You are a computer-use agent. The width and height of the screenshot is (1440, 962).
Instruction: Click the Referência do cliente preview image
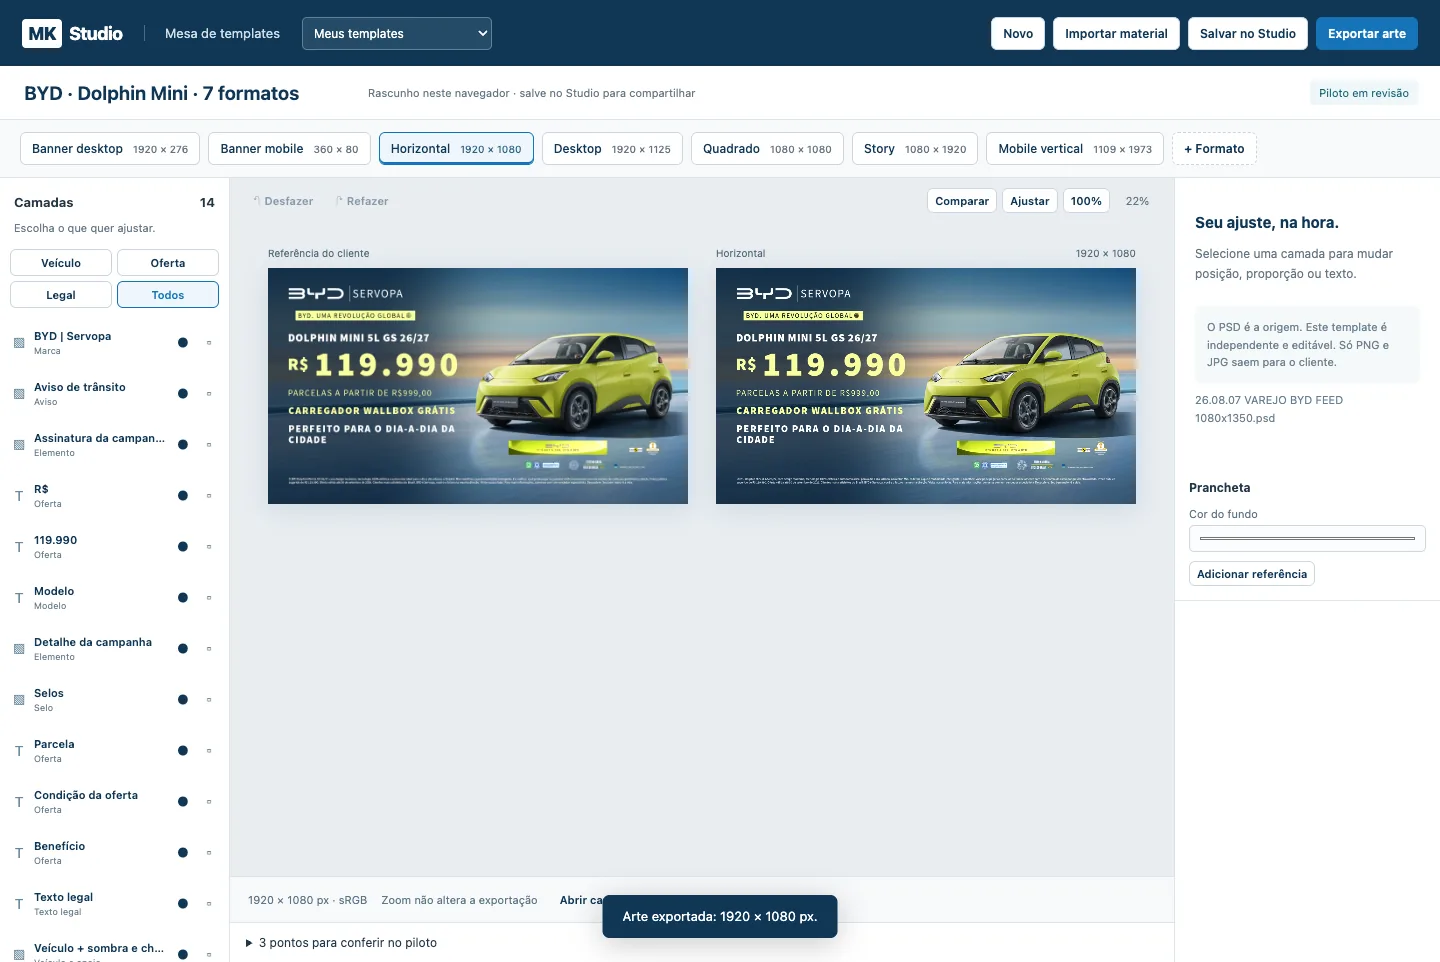tap(478, 386)
